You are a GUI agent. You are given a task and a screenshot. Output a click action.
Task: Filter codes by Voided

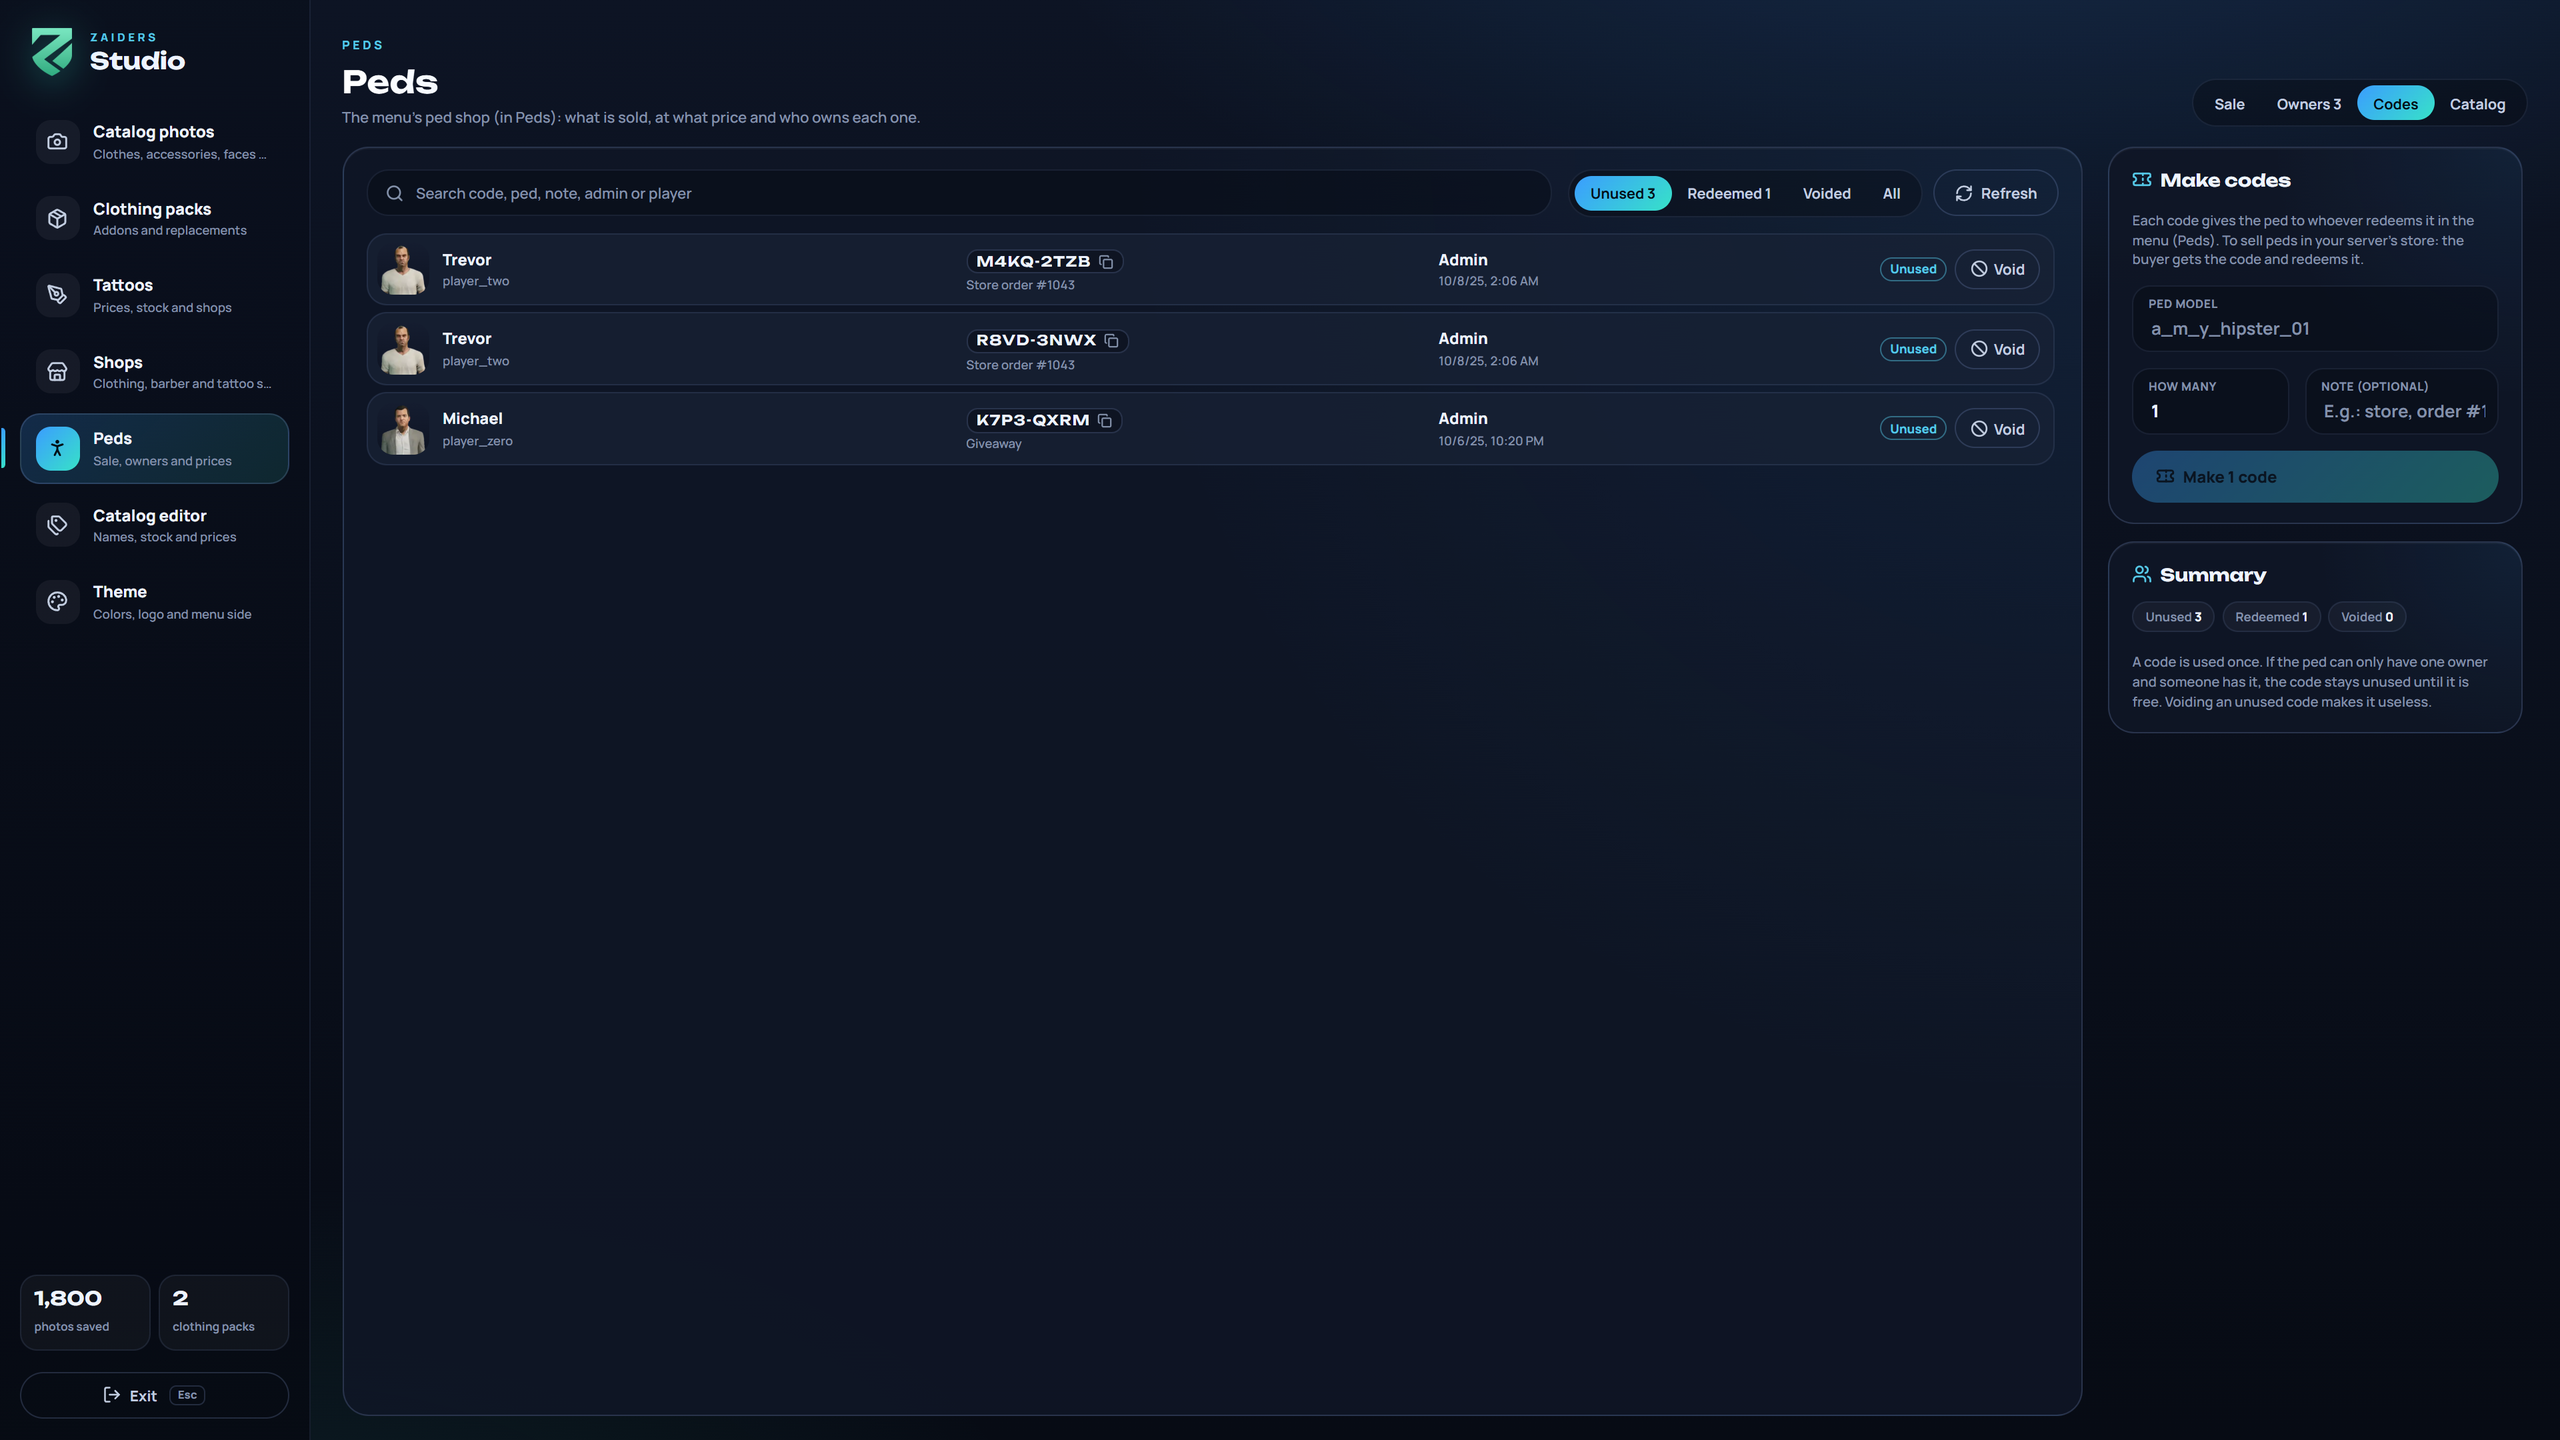click(1826, 193)
